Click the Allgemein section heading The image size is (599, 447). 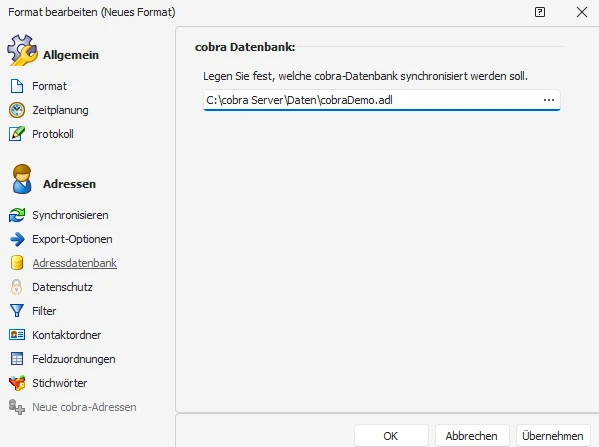[71, 55]
